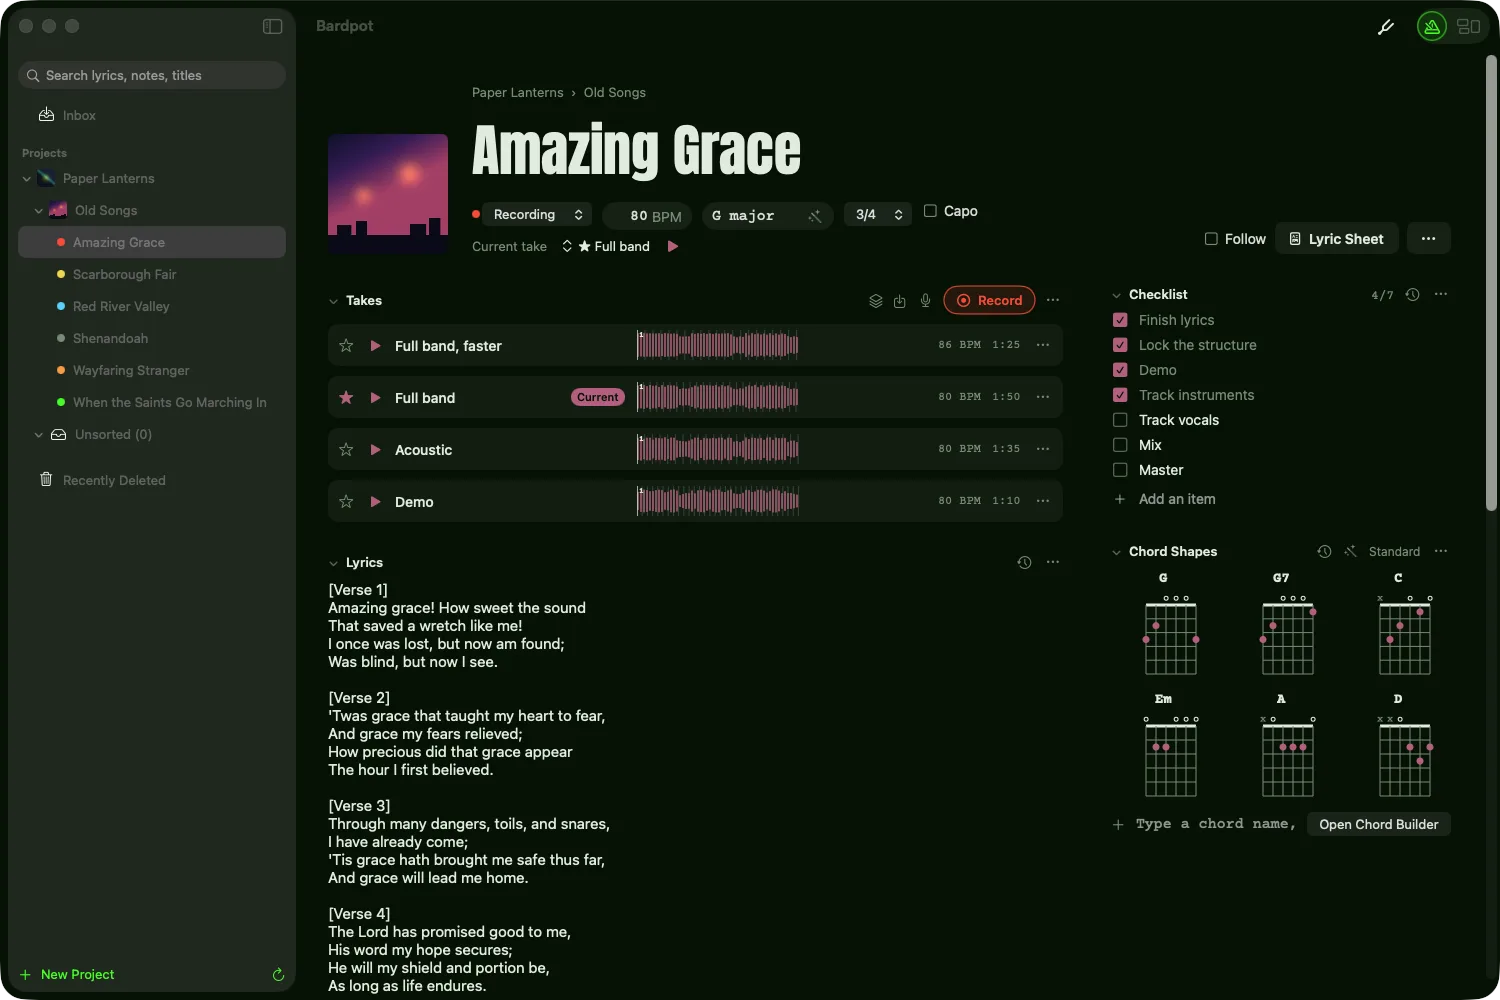Collapse the Lyrics section

click(x=333, y=563)
